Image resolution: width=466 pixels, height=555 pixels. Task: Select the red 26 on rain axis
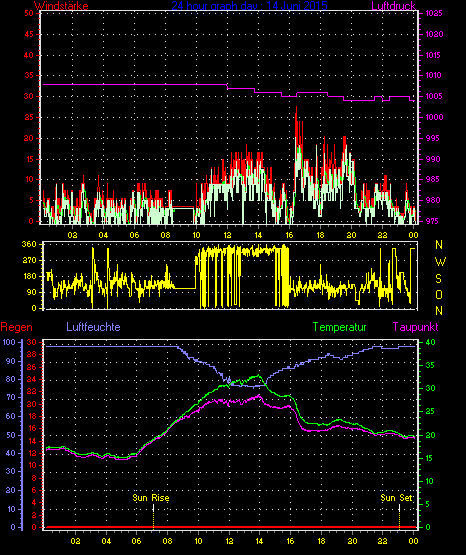click(31, 367)
